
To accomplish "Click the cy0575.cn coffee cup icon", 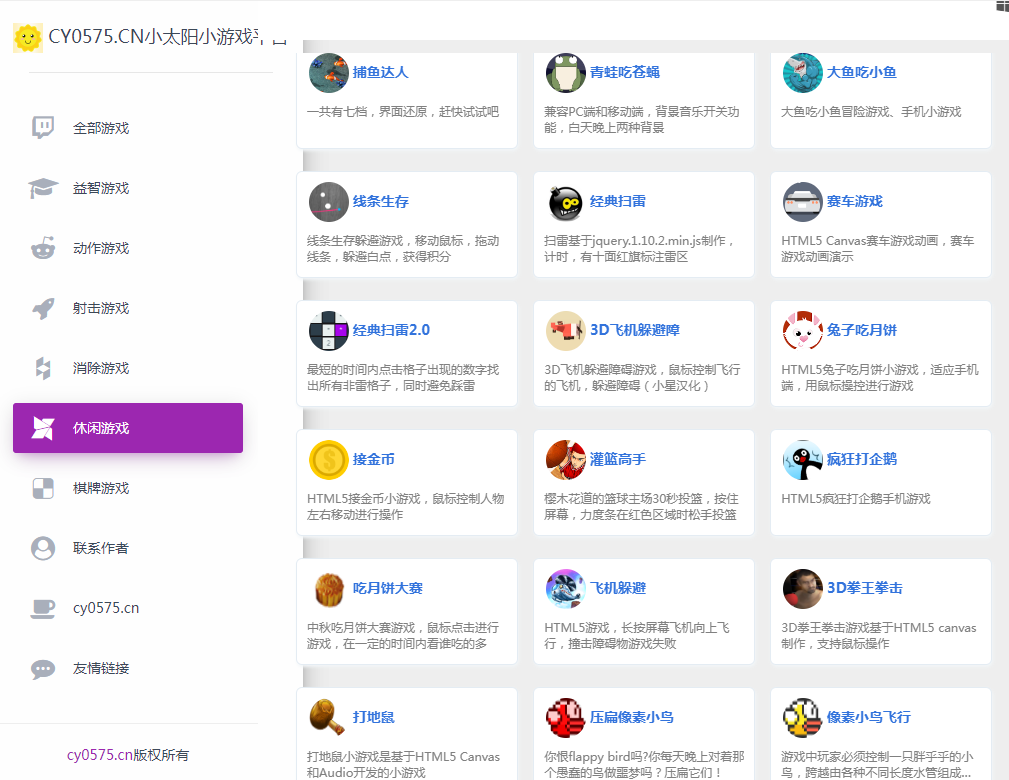I will click(43, 608).
